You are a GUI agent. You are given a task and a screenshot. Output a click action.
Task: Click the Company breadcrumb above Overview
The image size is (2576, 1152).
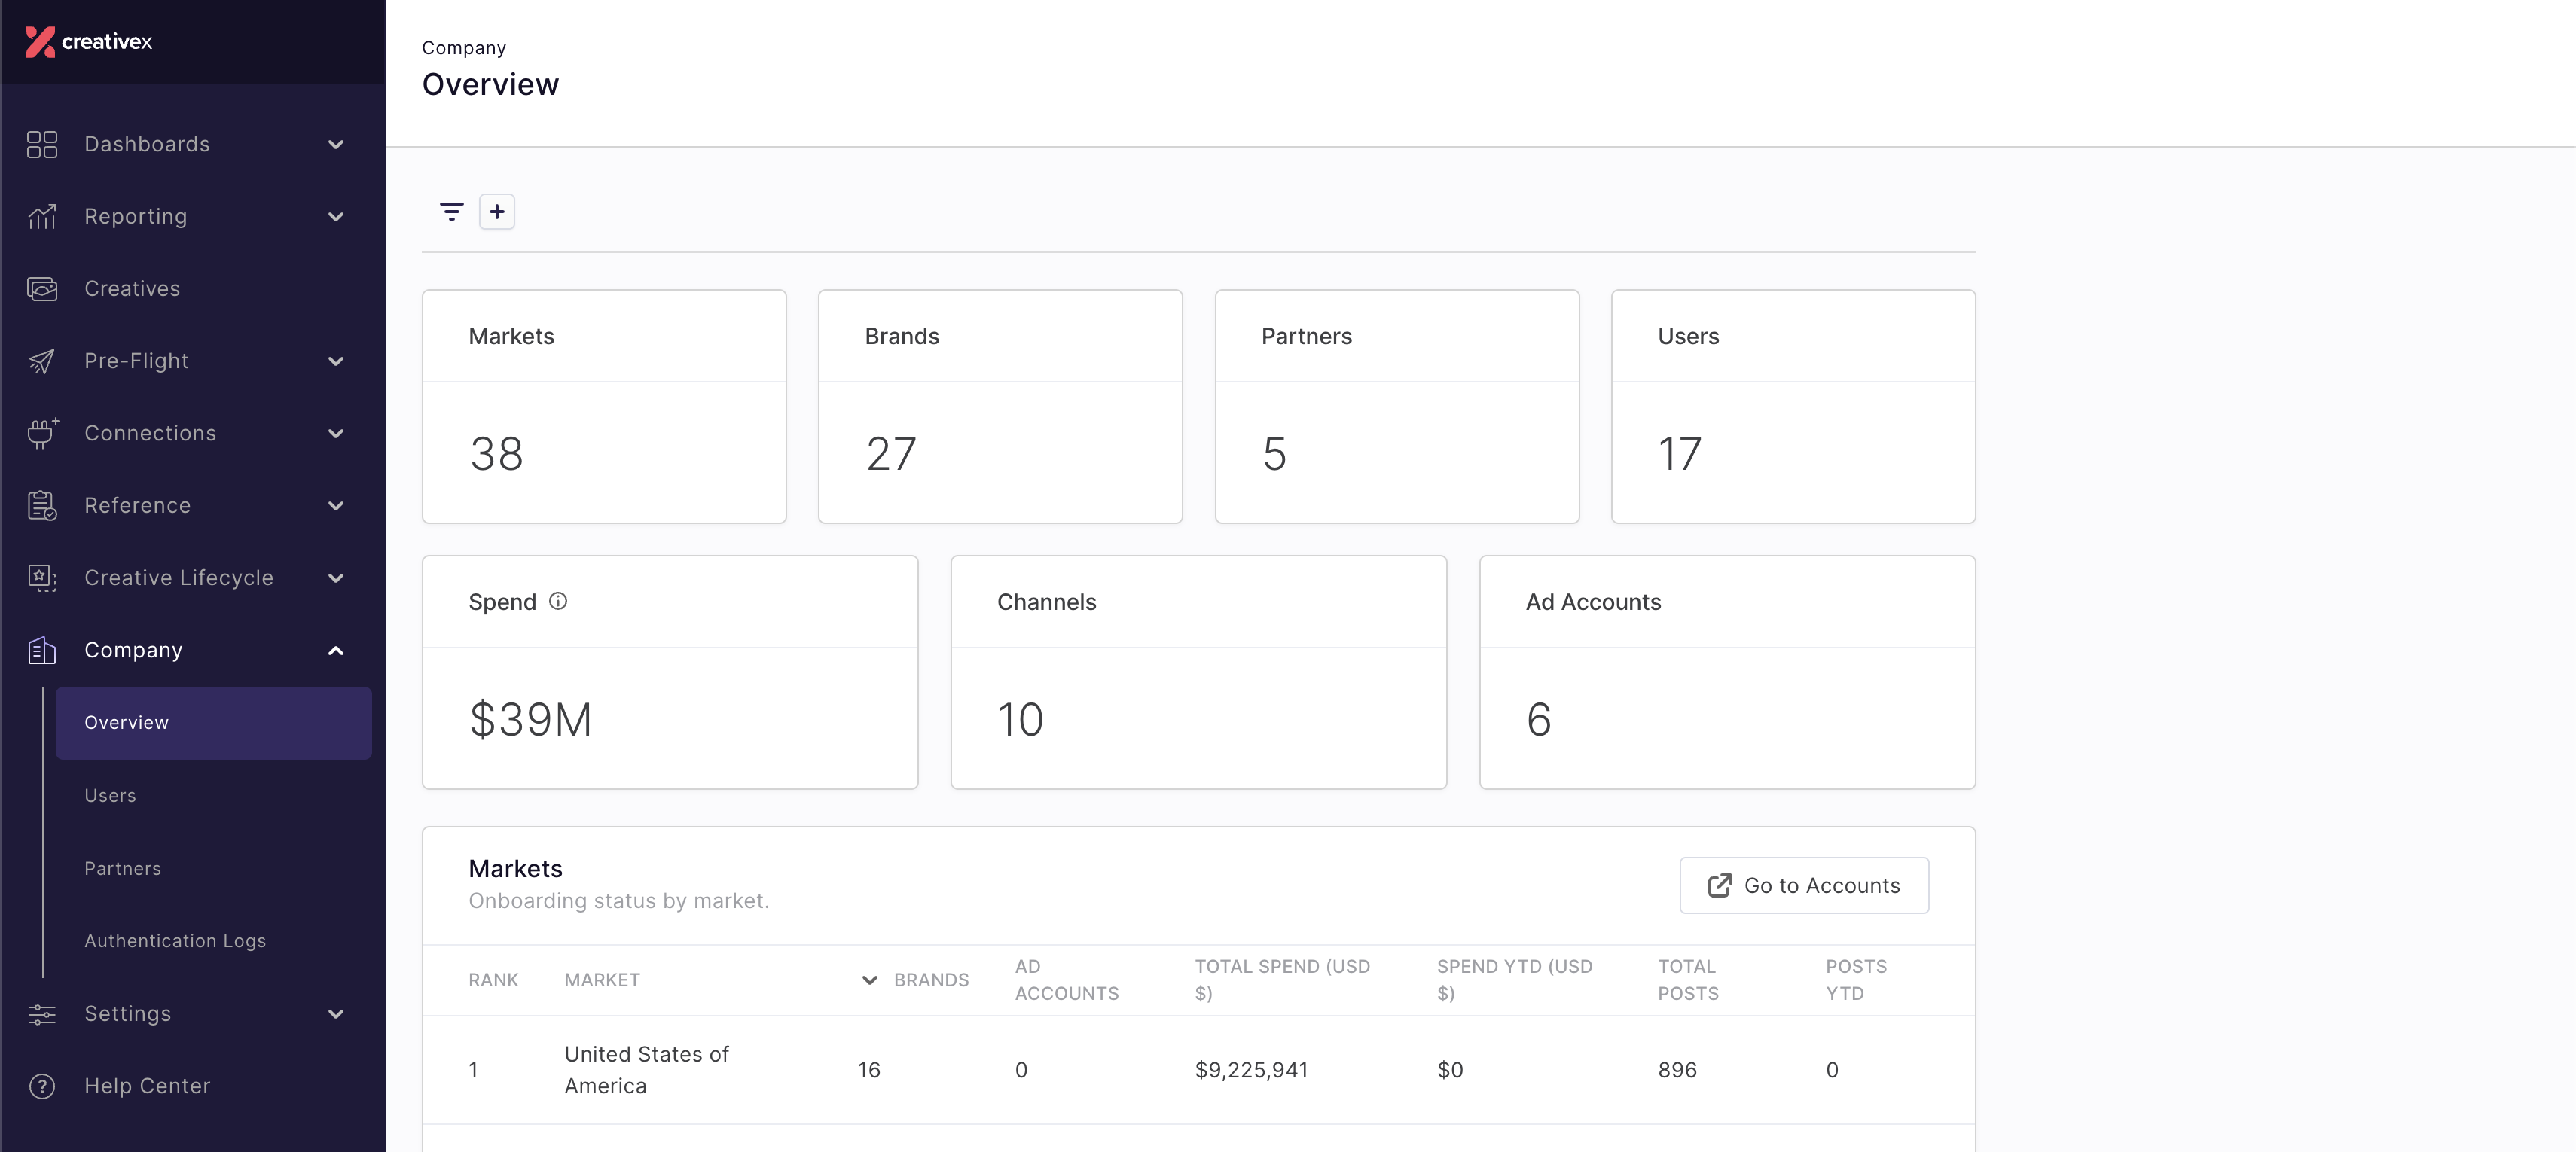(464, 48)
